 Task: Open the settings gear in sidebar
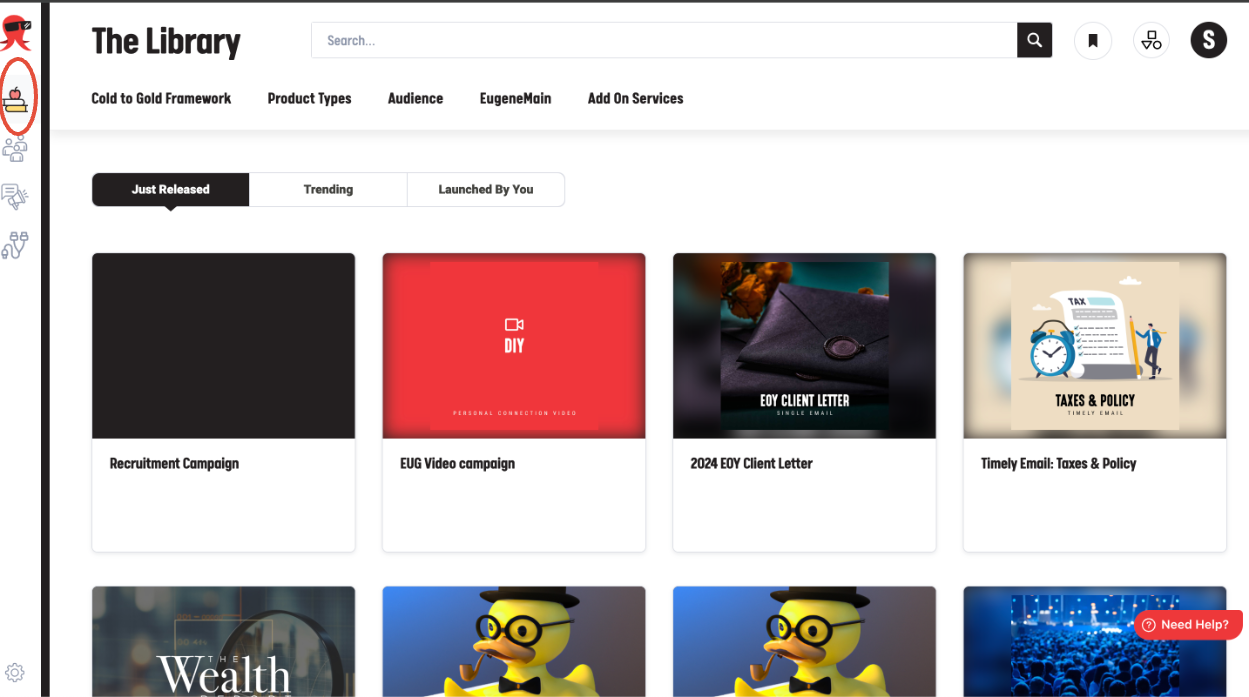click(x=15, y=673)
